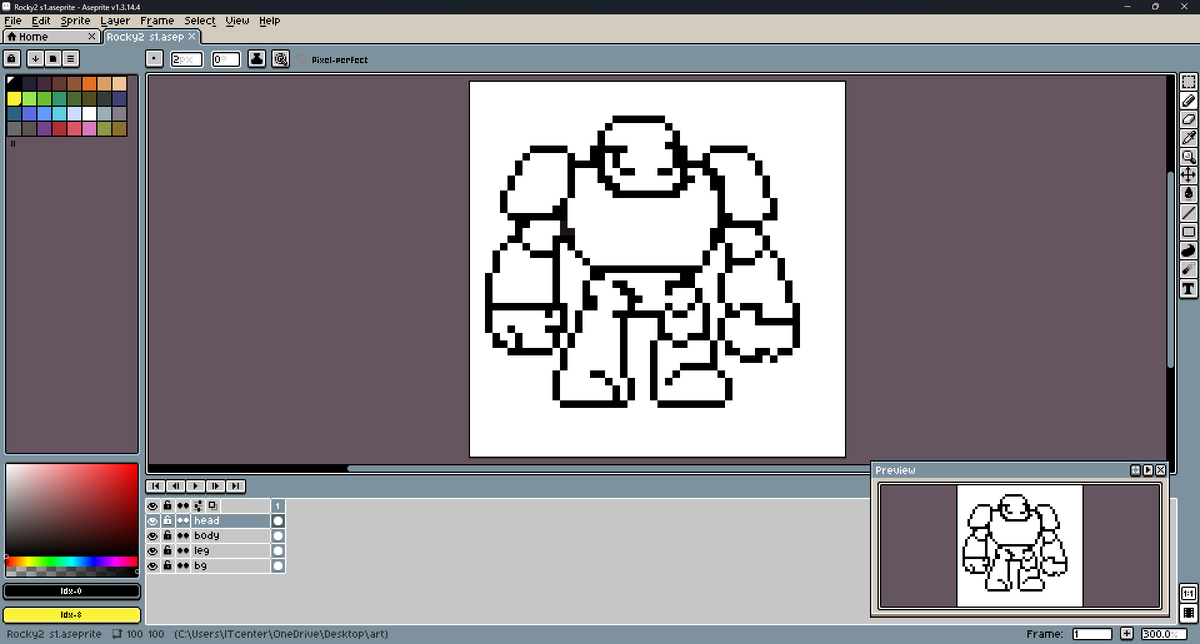The width and height of the screenshot is (1200, 644).
Task: Toggle visibility of all layers in header
Action: pyautogui.click(x=153, y=506)
